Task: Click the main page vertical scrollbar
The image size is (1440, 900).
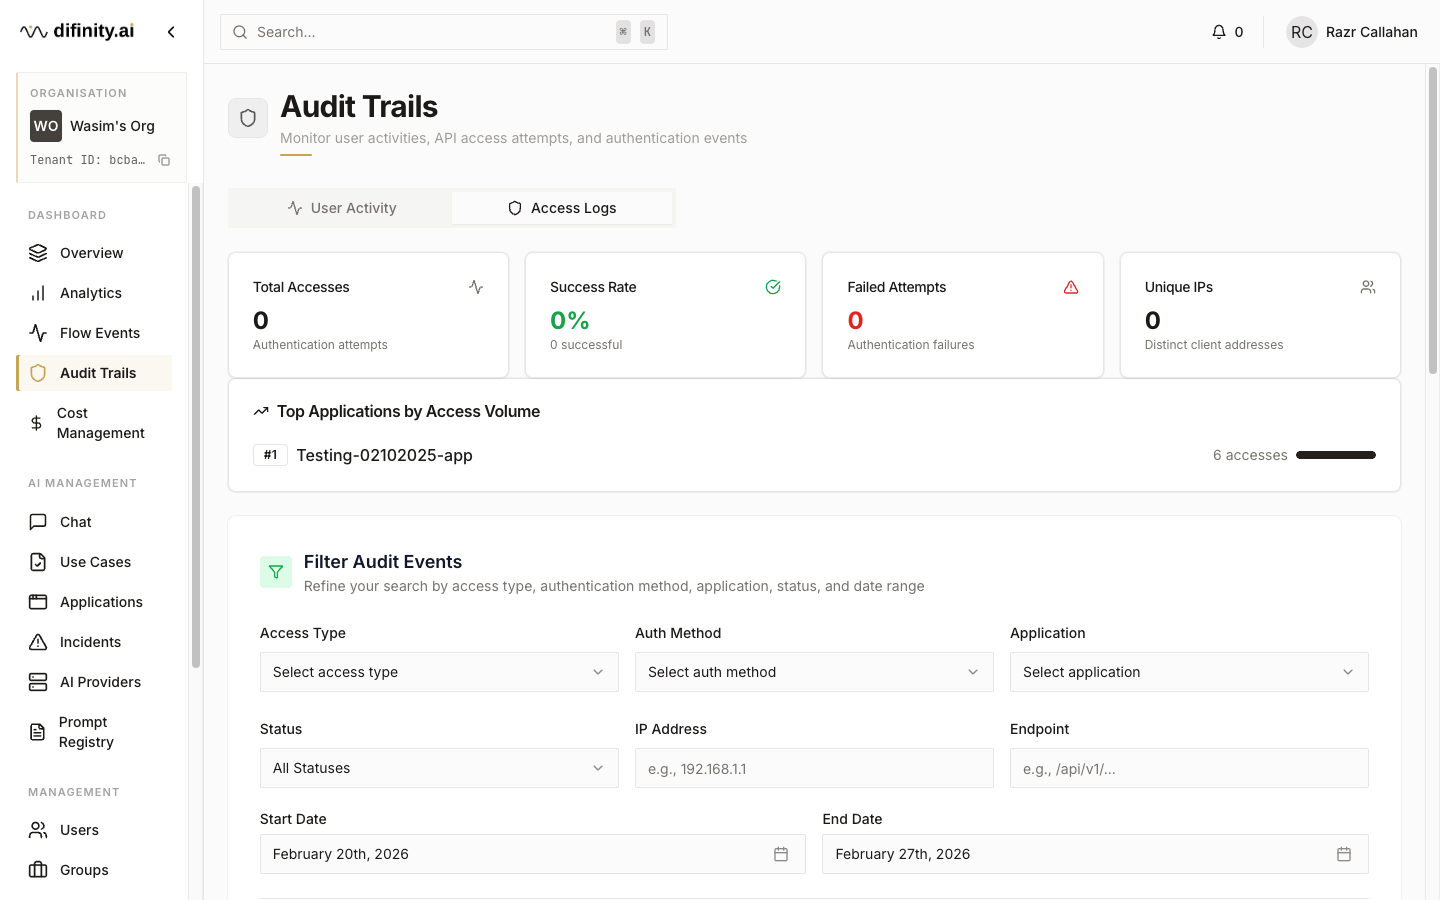Action: [1432, 220]
